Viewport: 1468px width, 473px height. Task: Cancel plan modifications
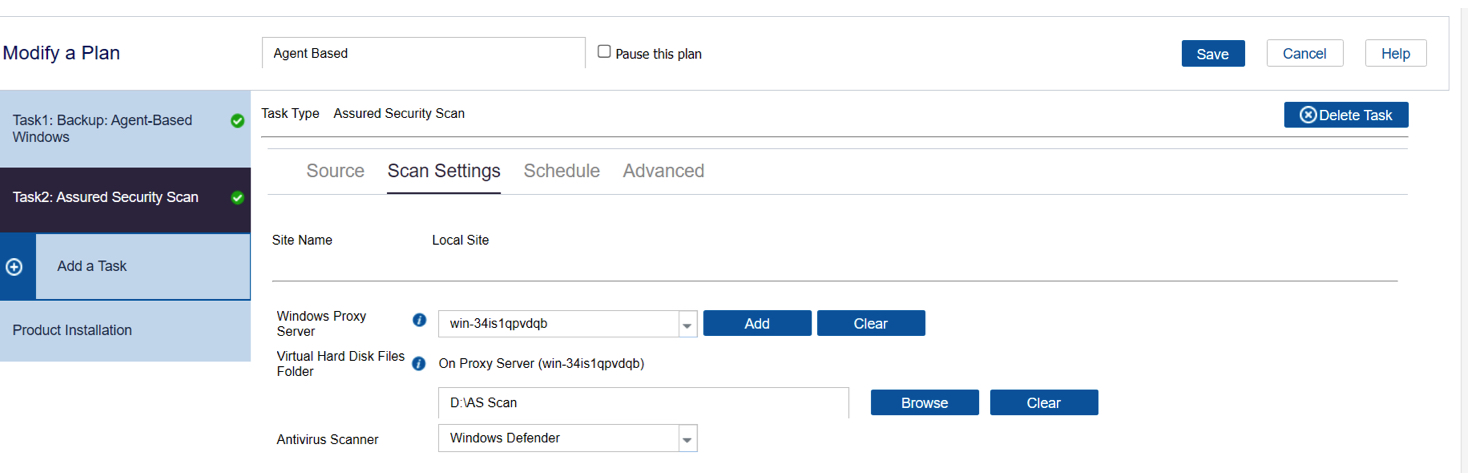click(x=1305, y=54)
